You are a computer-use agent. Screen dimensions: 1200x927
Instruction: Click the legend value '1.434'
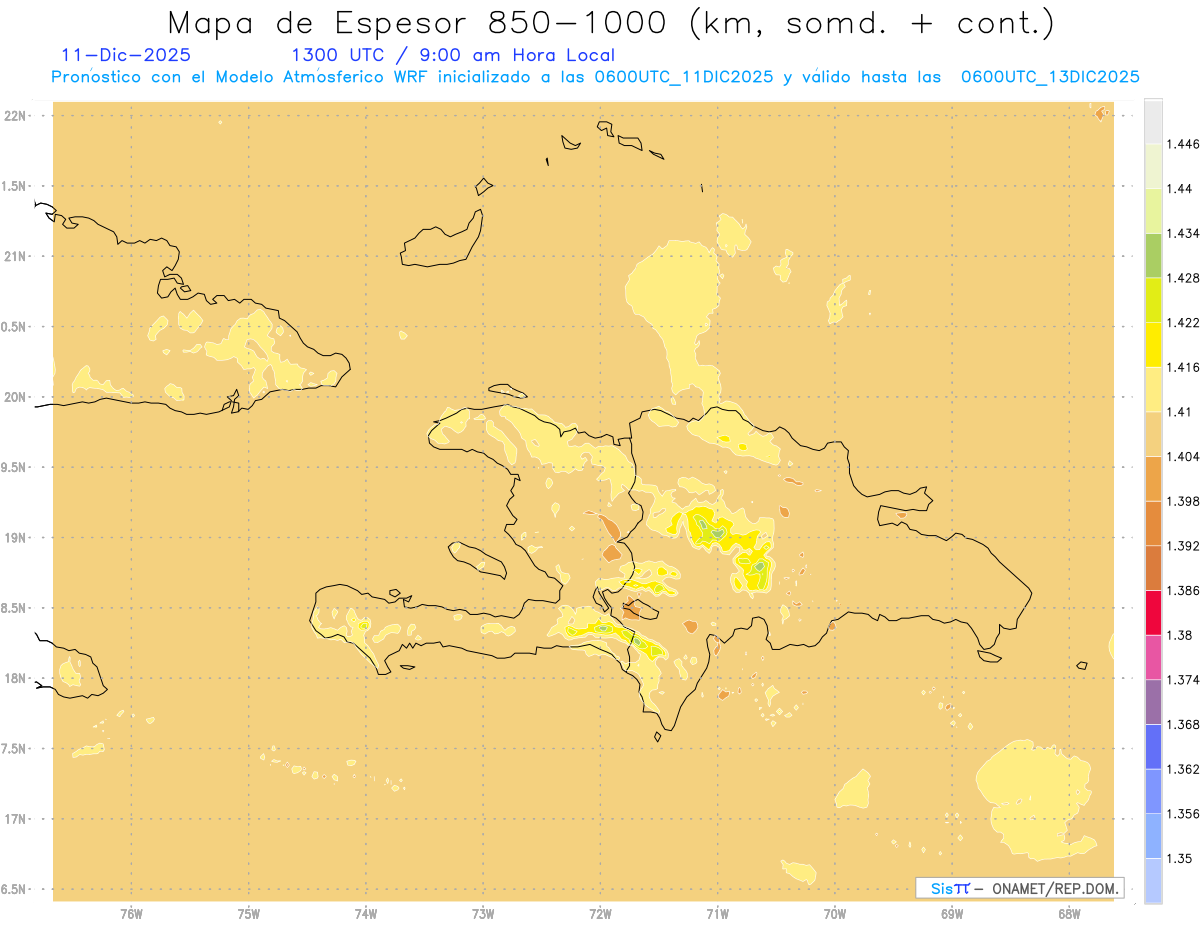1183,233
